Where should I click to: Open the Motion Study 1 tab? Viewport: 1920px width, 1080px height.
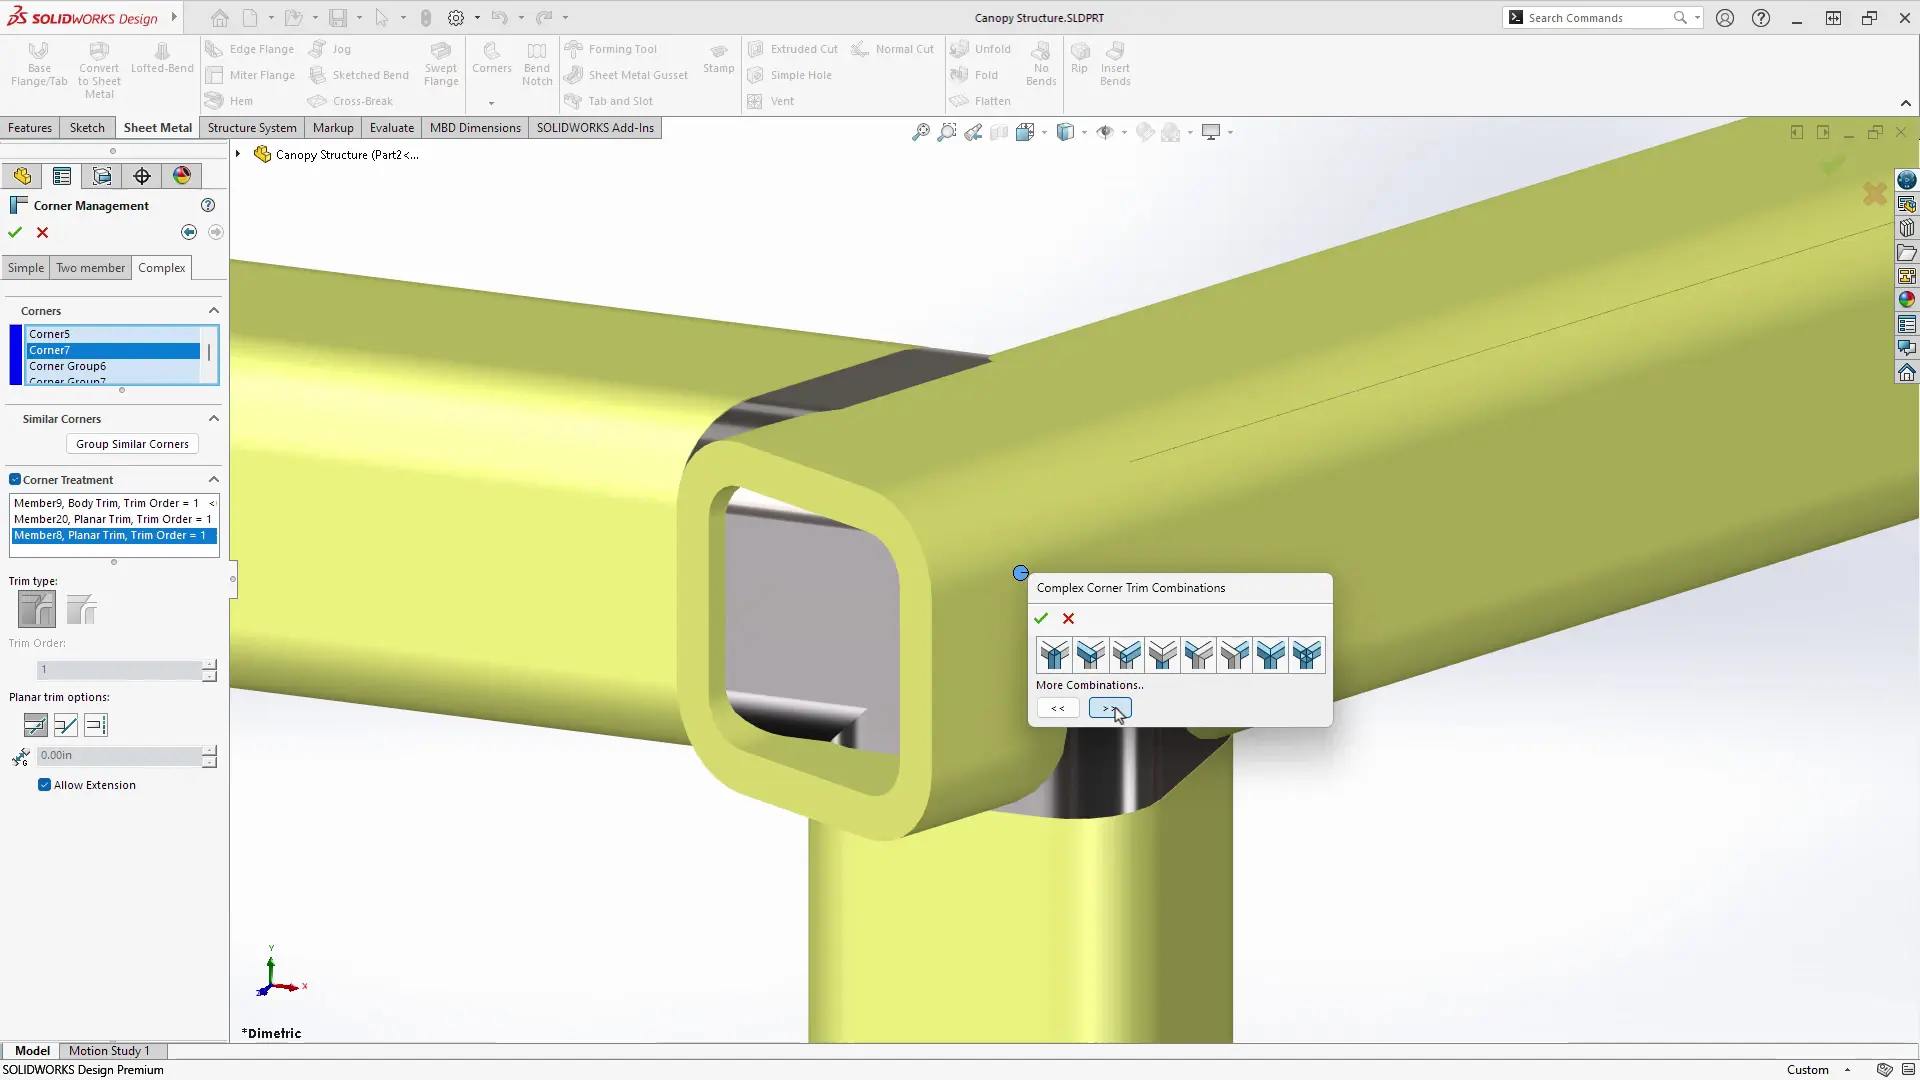110,1050
